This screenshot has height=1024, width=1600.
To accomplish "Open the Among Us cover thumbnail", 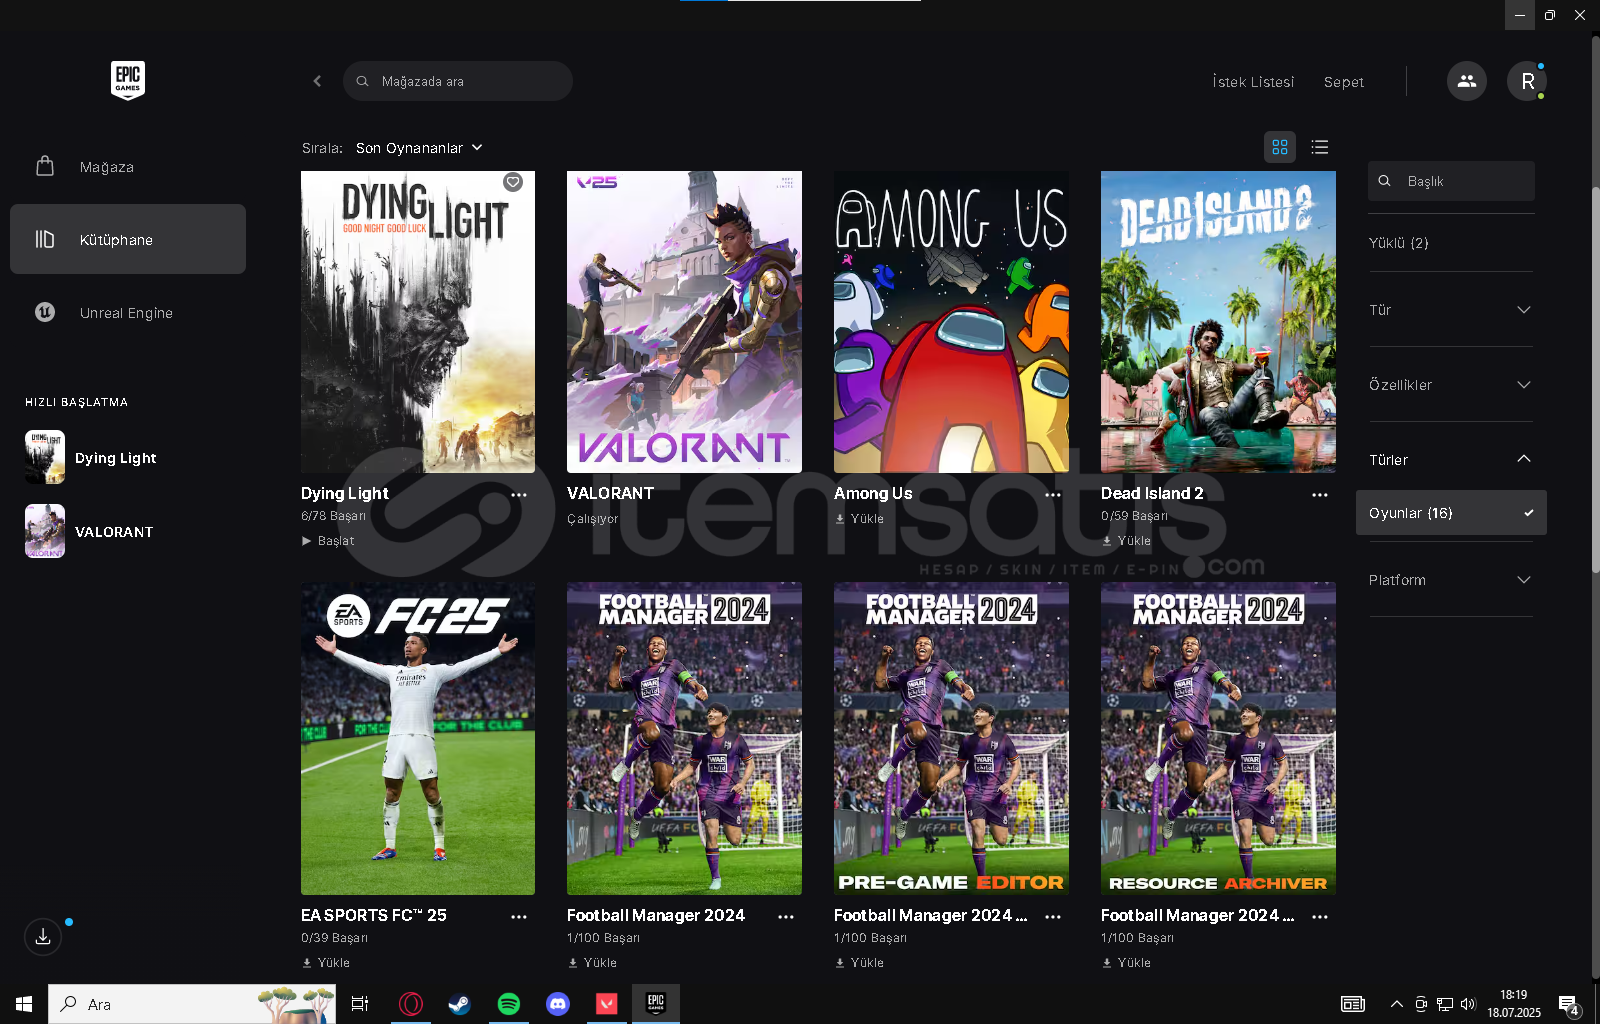I will point(951,322).
